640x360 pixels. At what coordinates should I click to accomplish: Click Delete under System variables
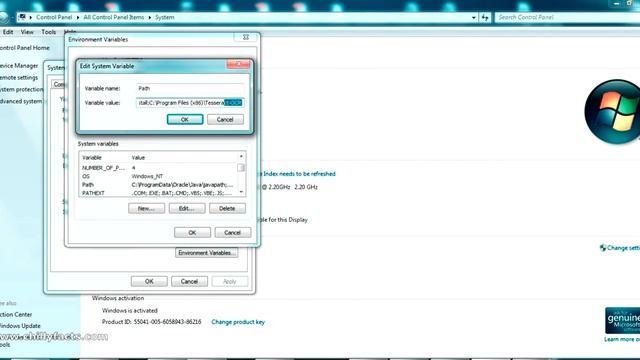[x=227, y=208]
